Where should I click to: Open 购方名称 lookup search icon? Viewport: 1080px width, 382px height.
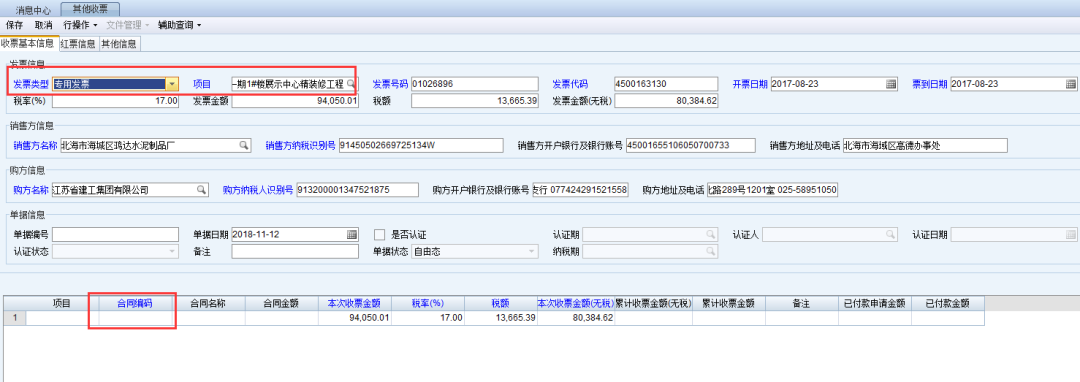click(201, 190)
